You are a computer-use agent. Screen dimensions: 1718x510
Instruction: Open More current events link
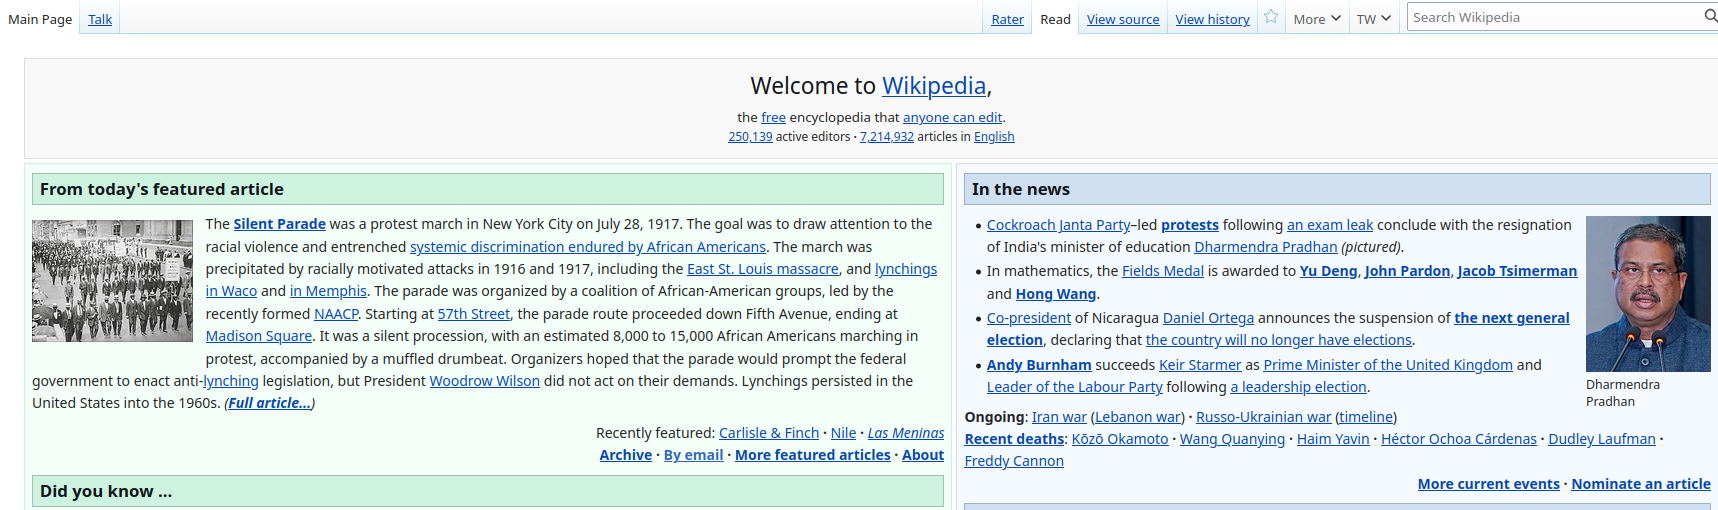click(x=1488, y=484)
